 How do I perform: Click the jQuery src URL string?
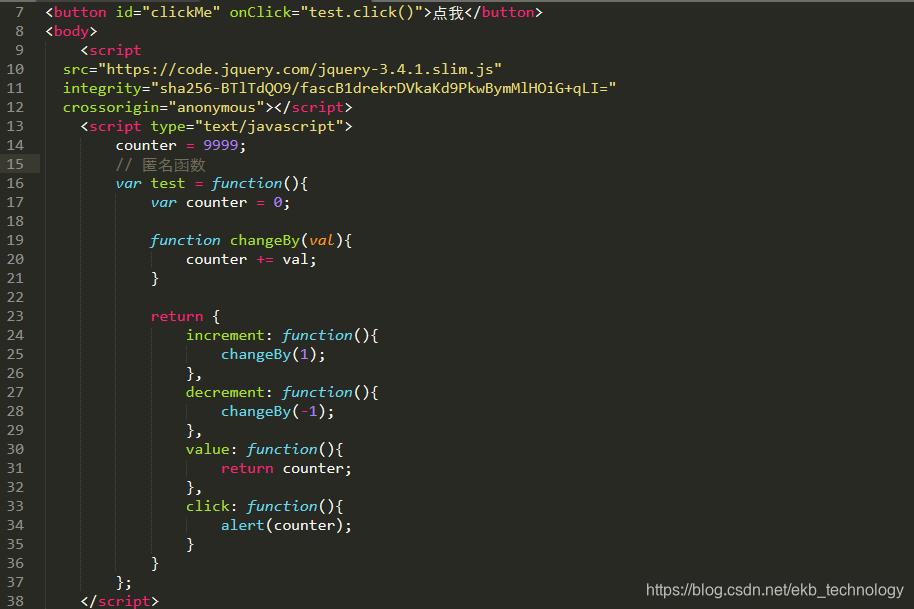coord(300,69)
